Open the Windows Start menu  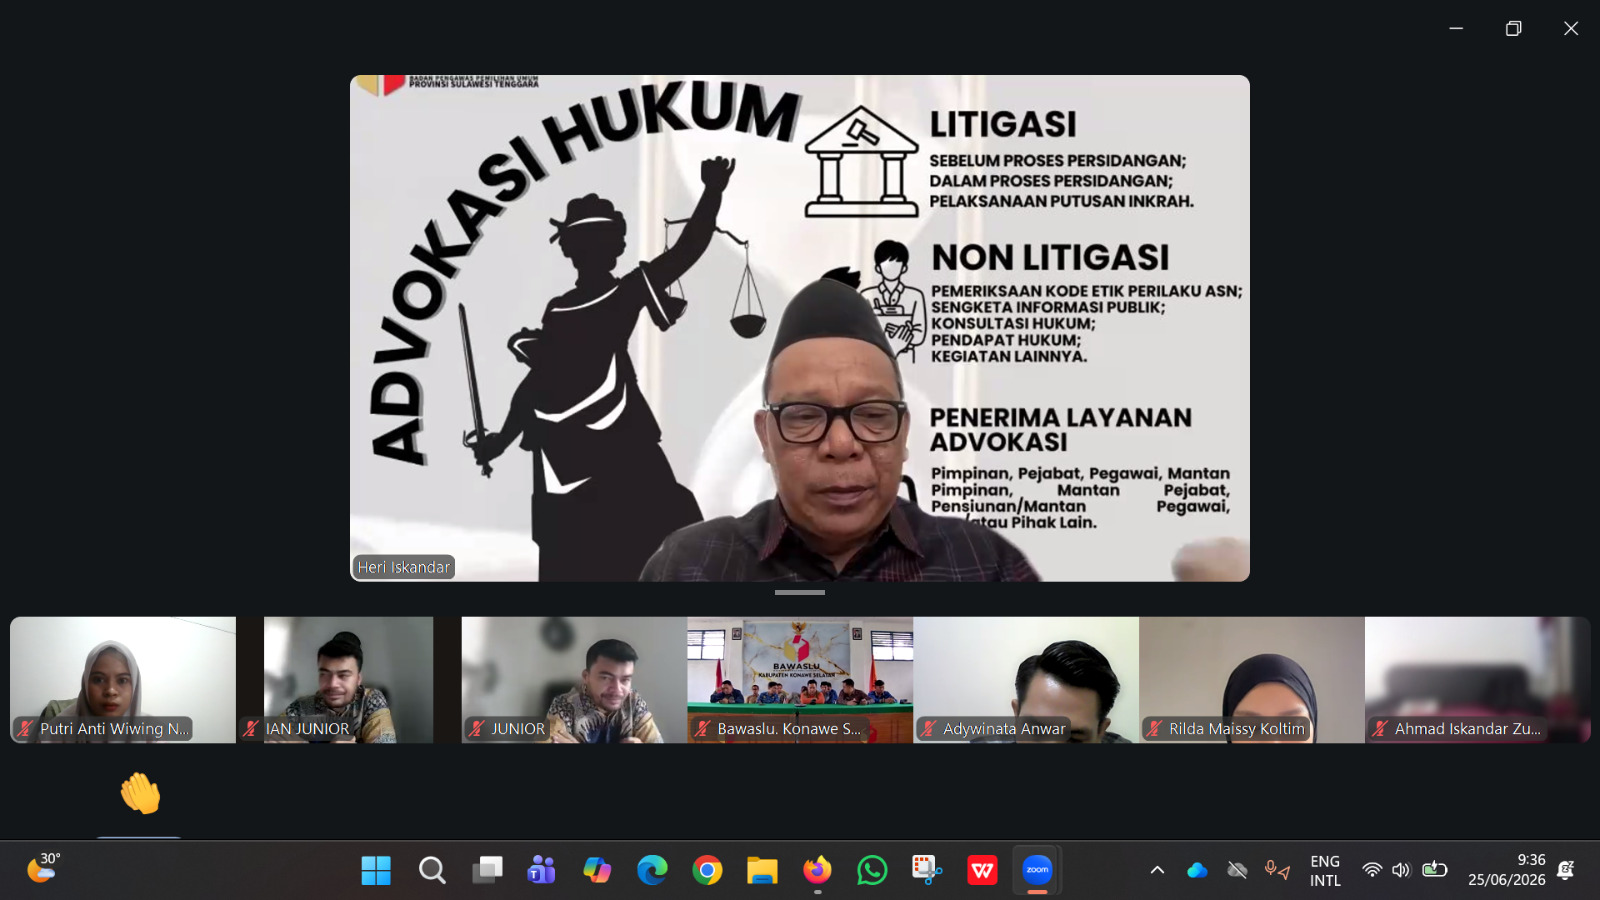click(376, 870)
